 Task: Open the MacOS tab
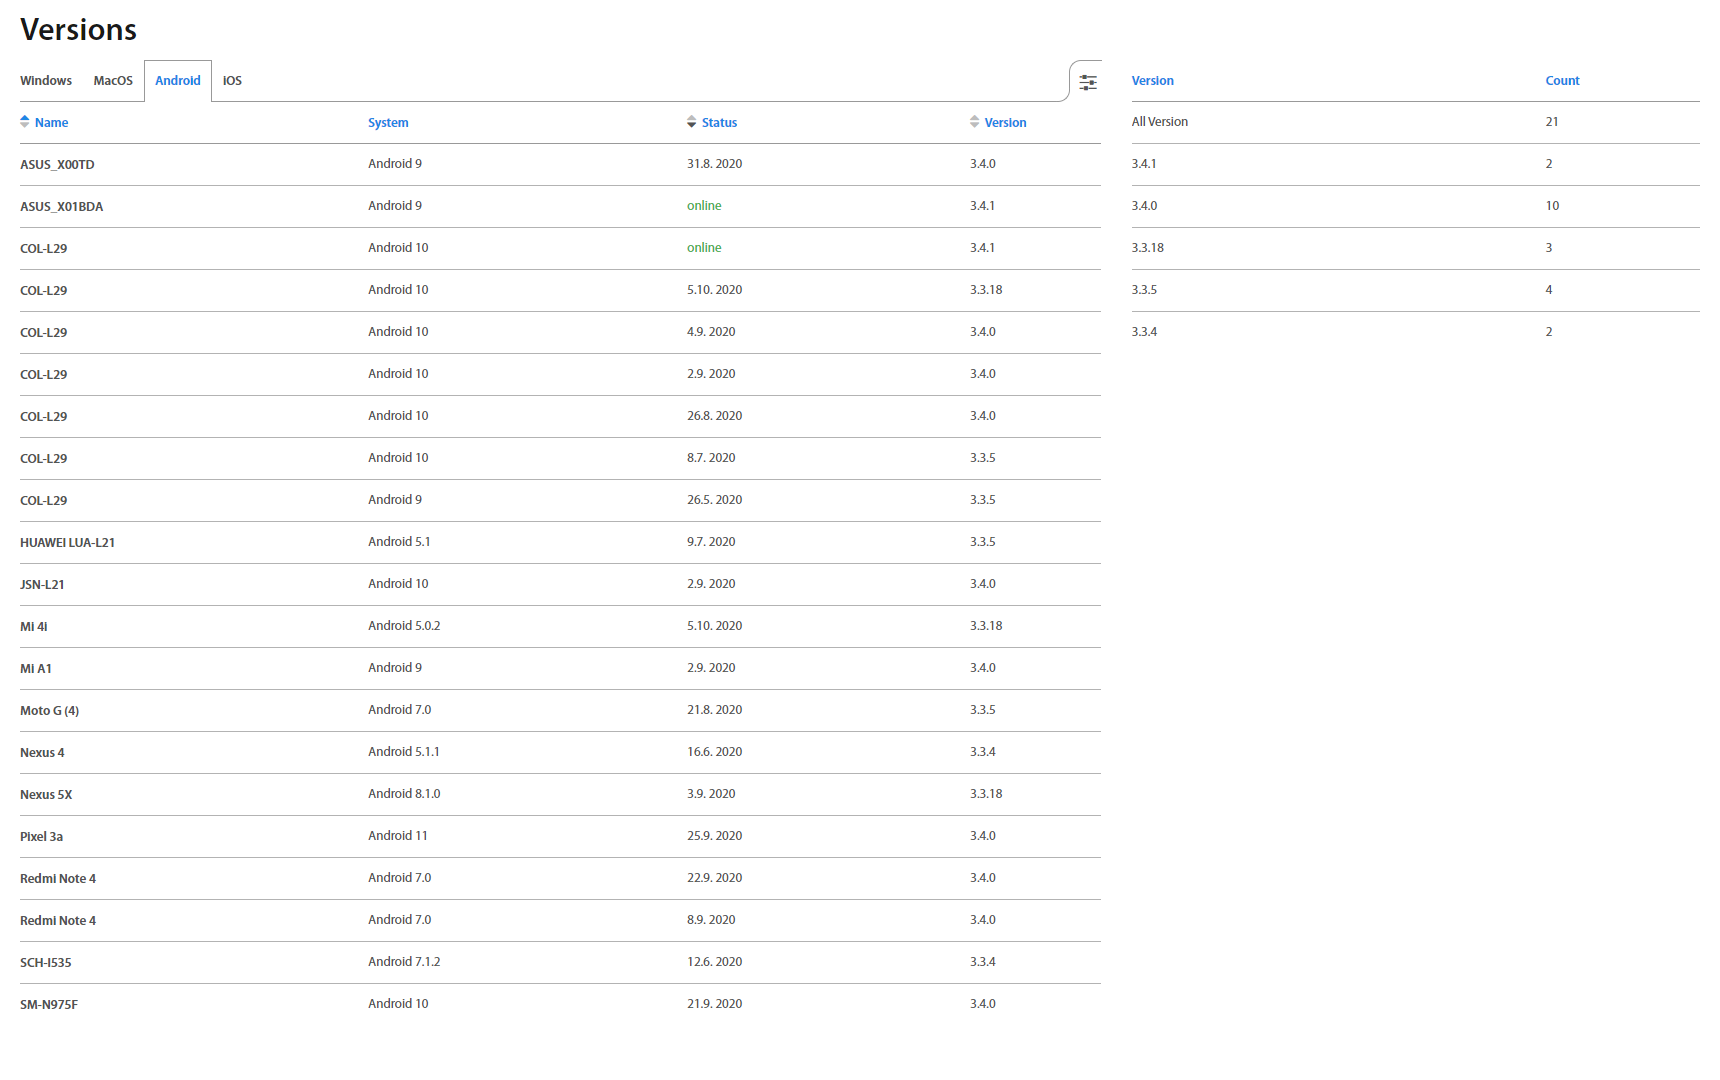pos(113,81)
